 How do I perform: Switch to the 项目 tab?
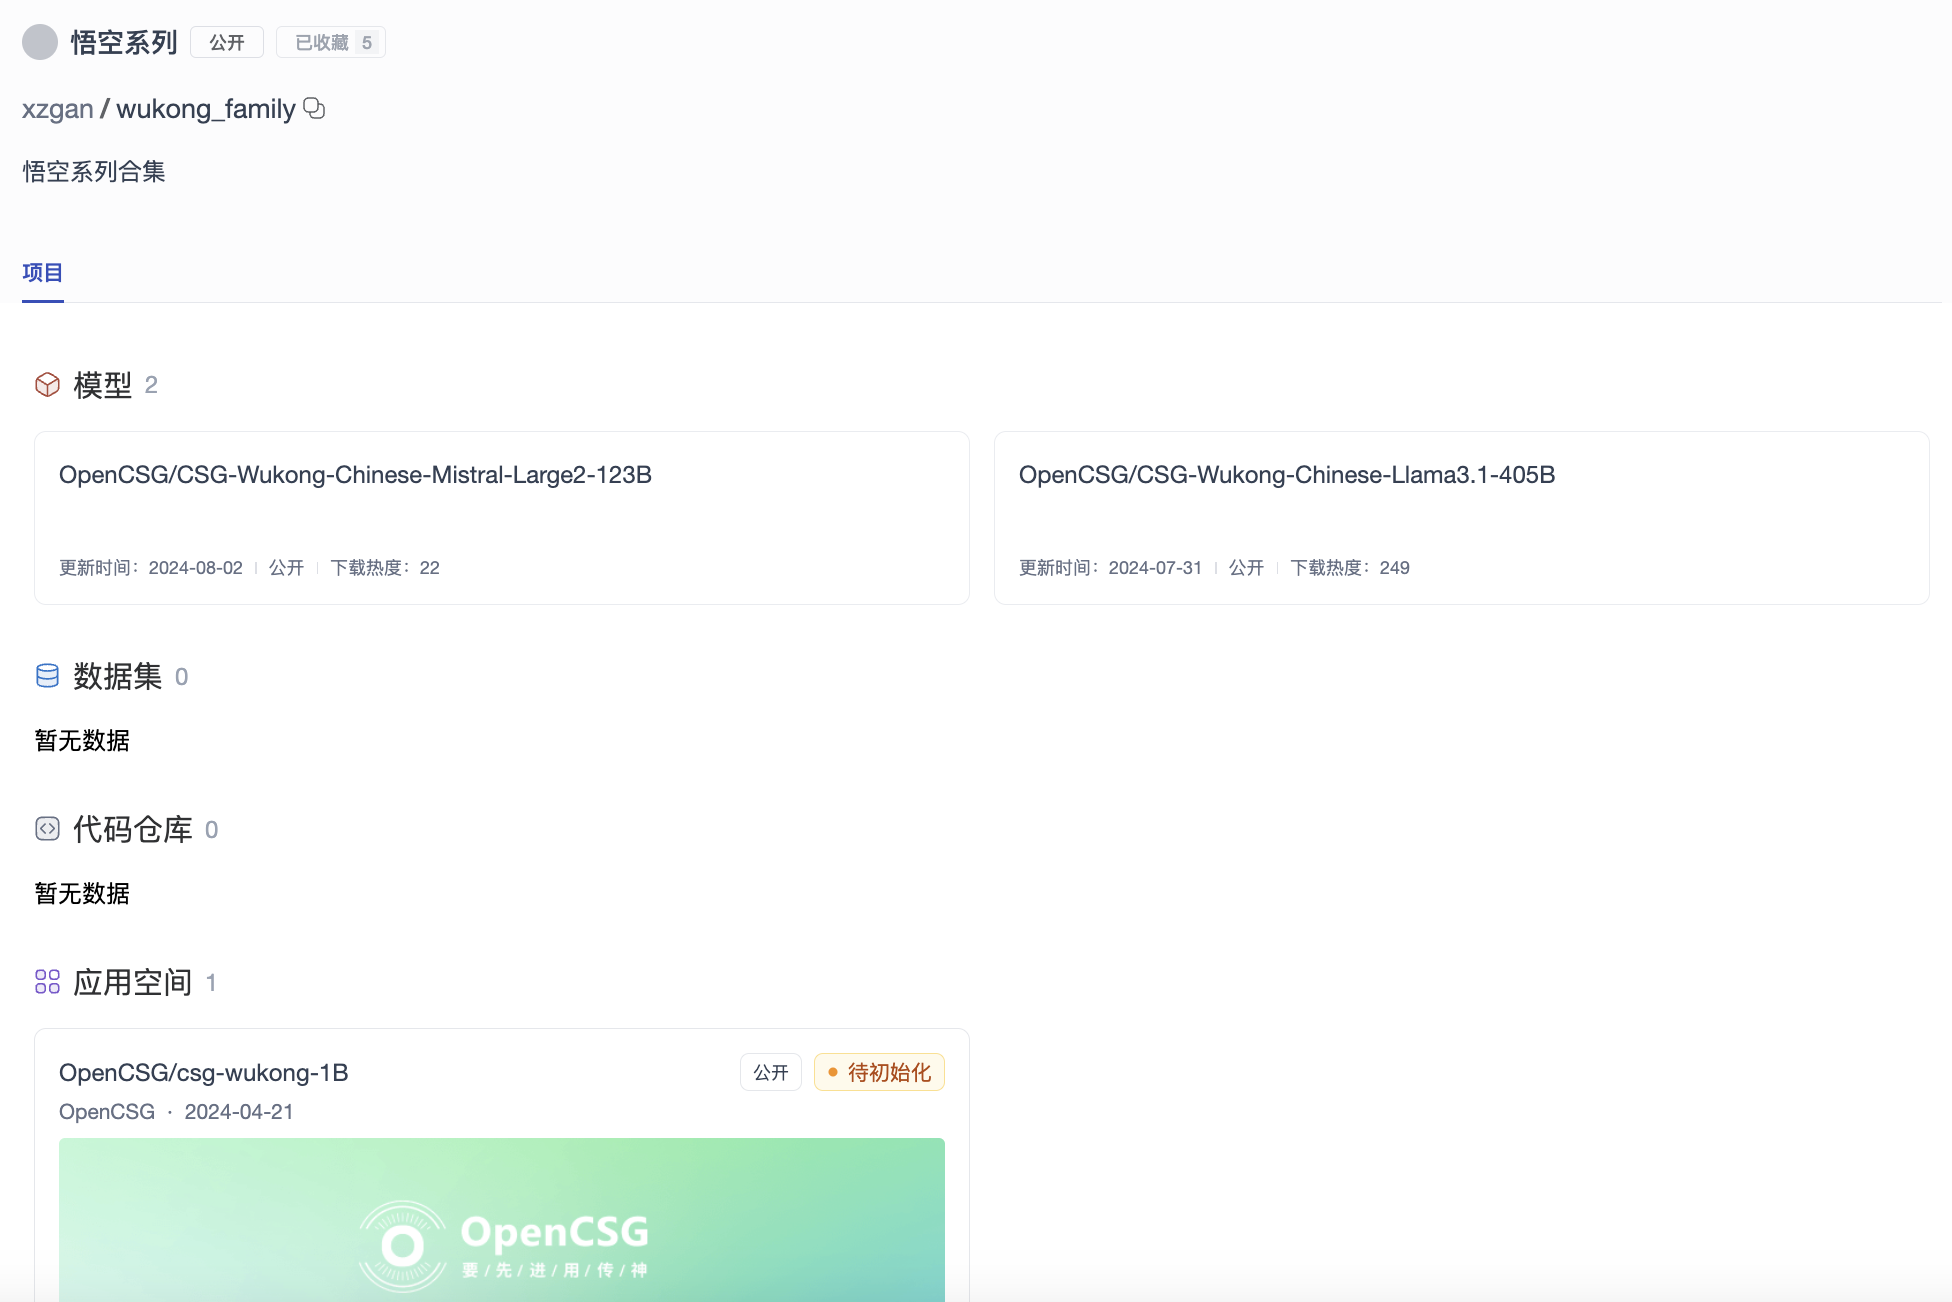[x=42, y=272]
